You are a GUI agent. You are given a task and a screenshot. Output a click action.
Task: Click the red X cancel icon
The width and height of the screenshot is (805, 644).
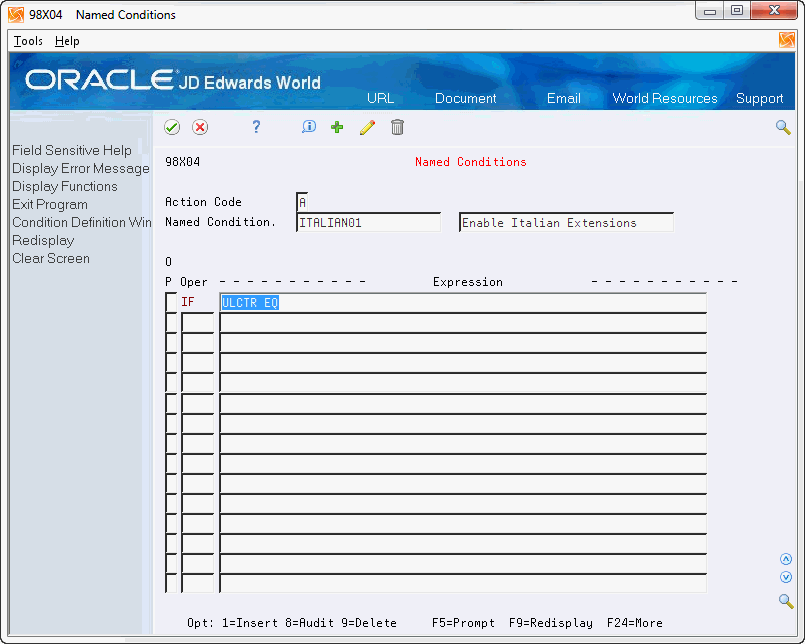[200, 127]
